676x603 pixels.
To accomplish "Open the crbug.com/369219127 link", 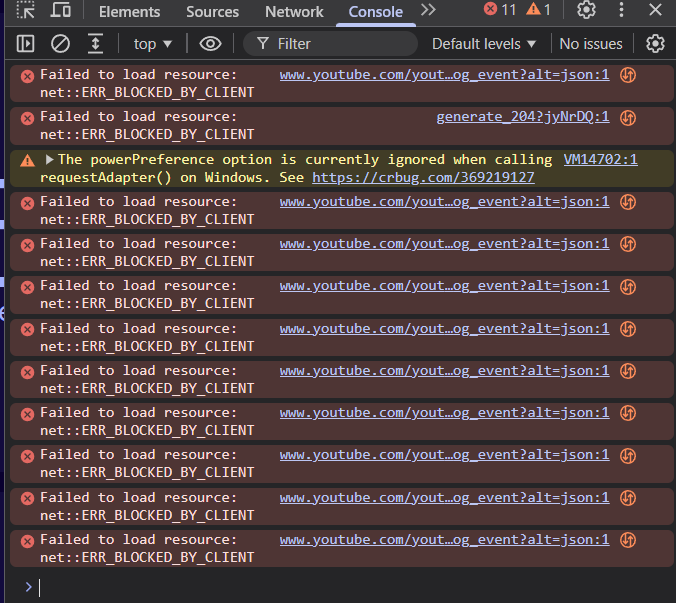I will click(x=423, y=178).
